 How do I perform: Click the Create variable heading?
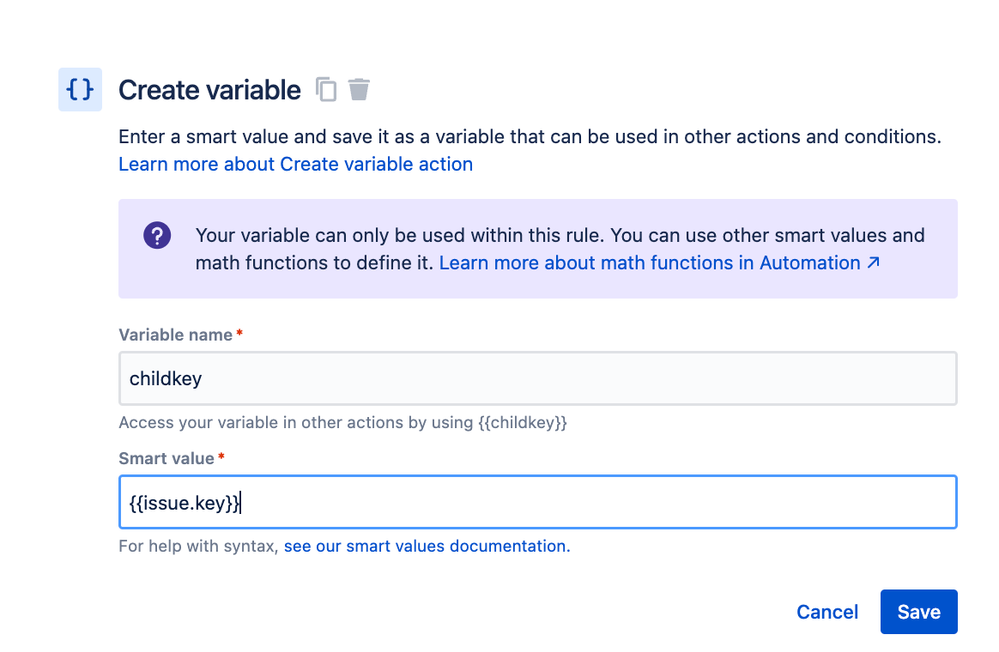coord(209,90)
